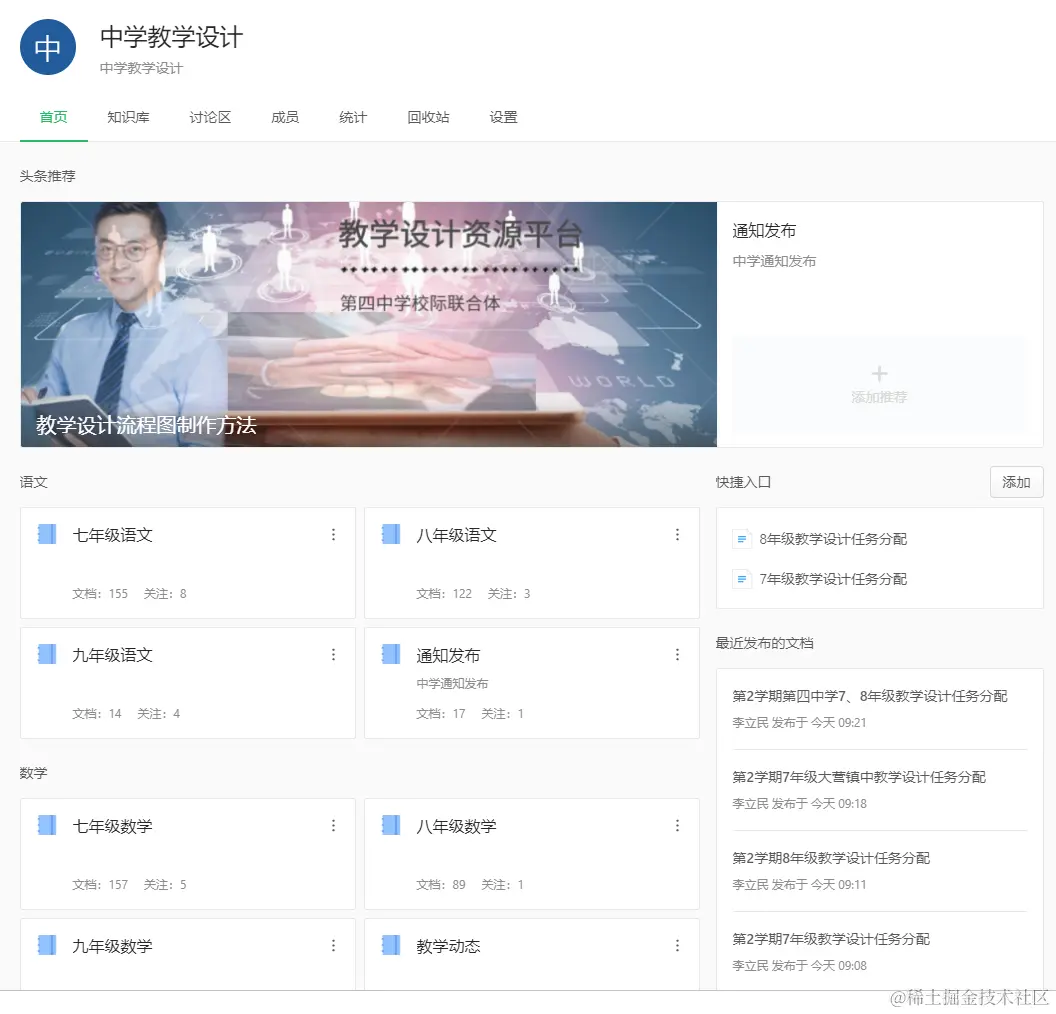The width and height of the screenshot is (1056, 1014).
Task: Click the 八年级语文 book icon
Action: 390,534
